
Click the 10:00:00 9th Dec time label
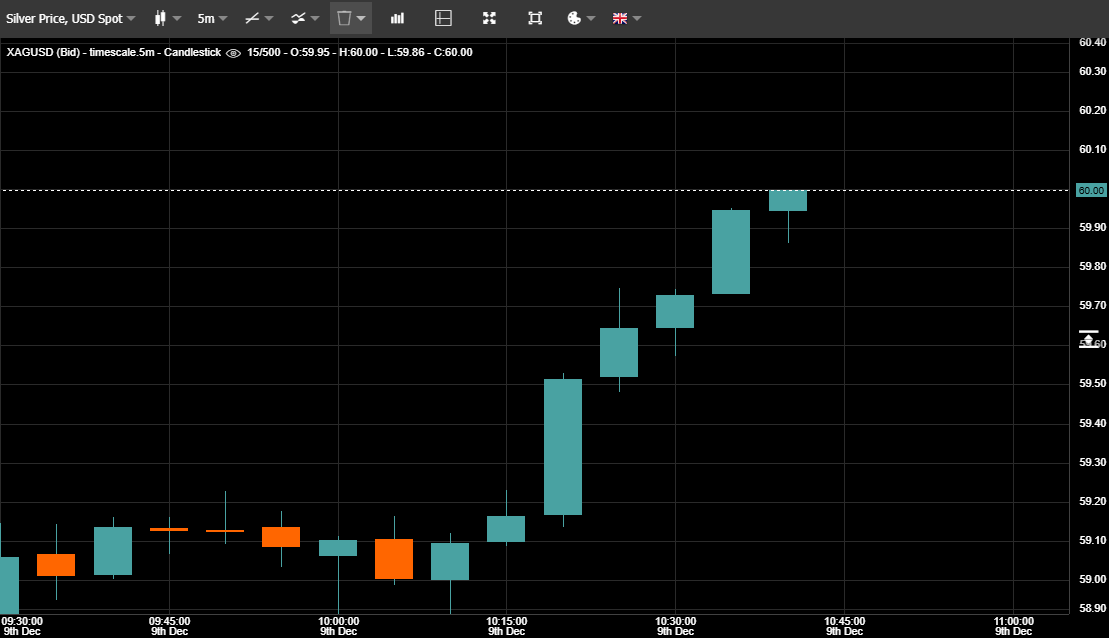pyautogui.click(x=338, y=626)
